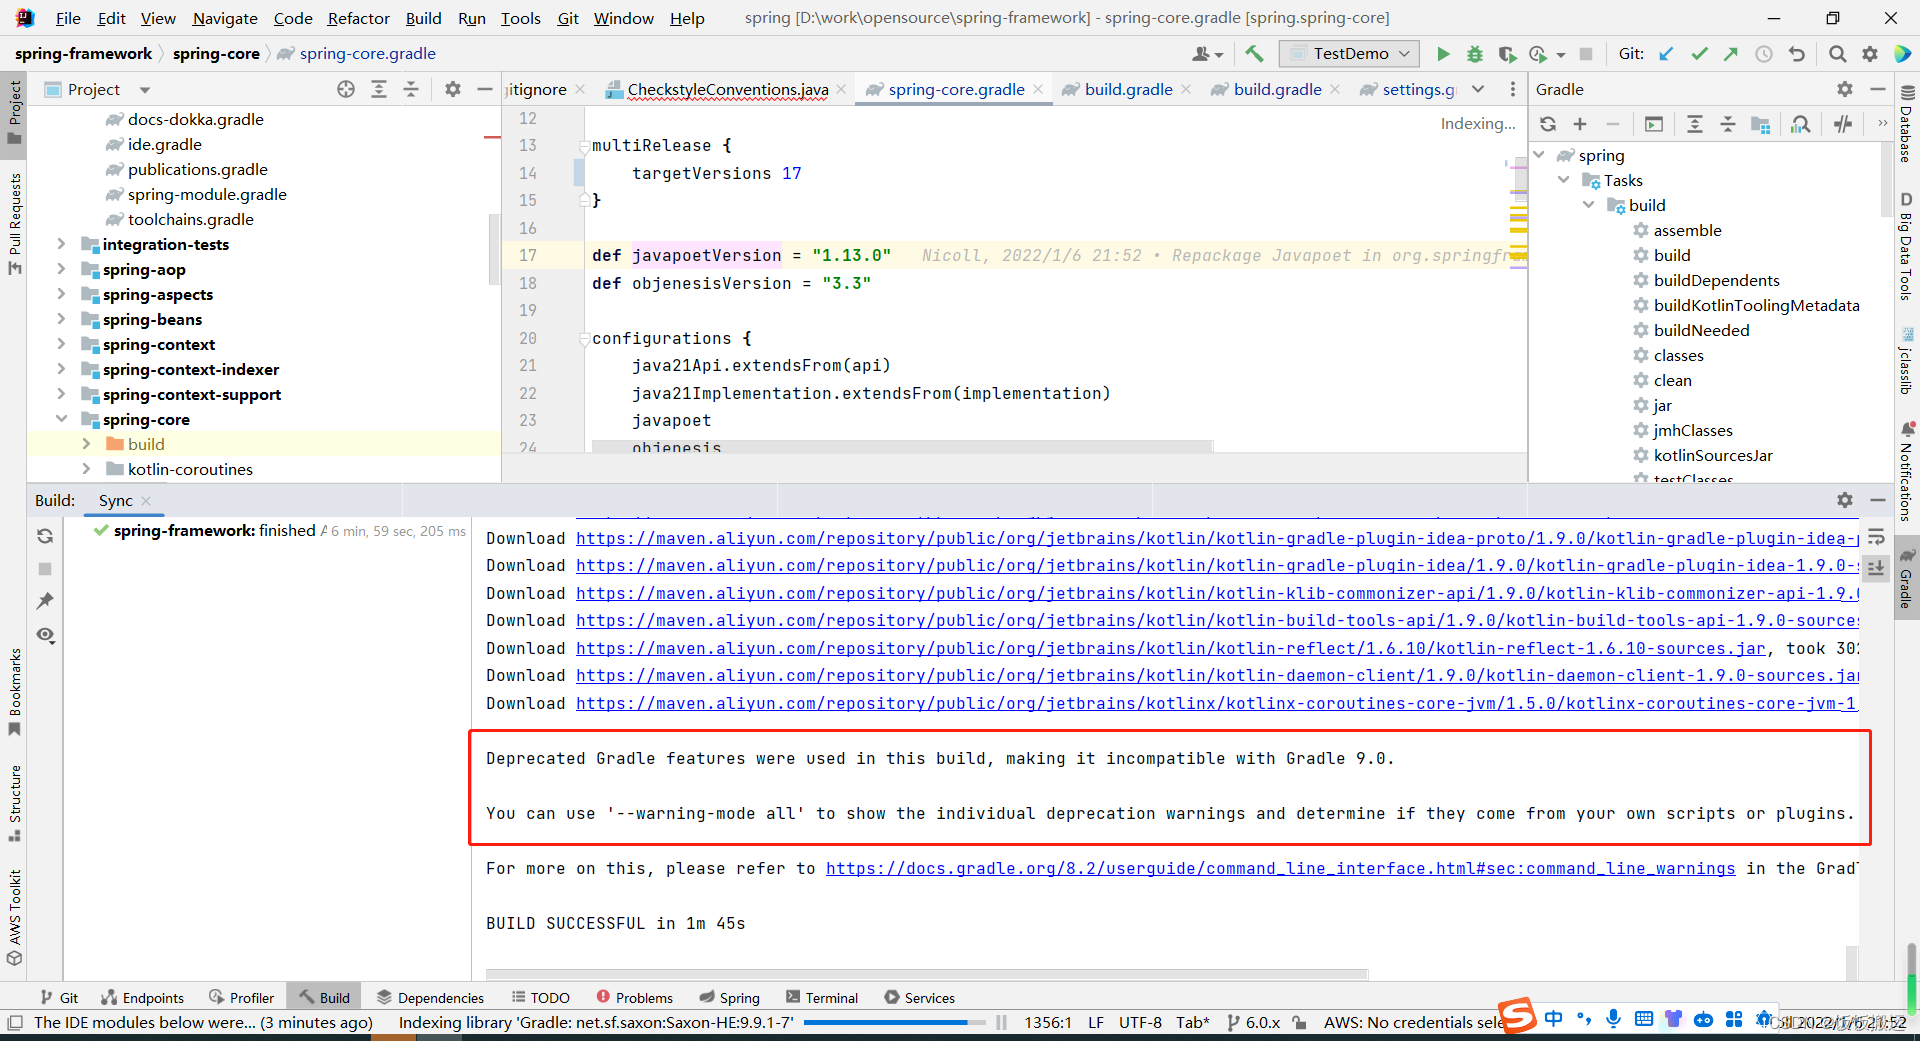Commit changes via the green checkmark icon
Viewport: 1920px width, 1041px height.
click(x=1699, y=53)
